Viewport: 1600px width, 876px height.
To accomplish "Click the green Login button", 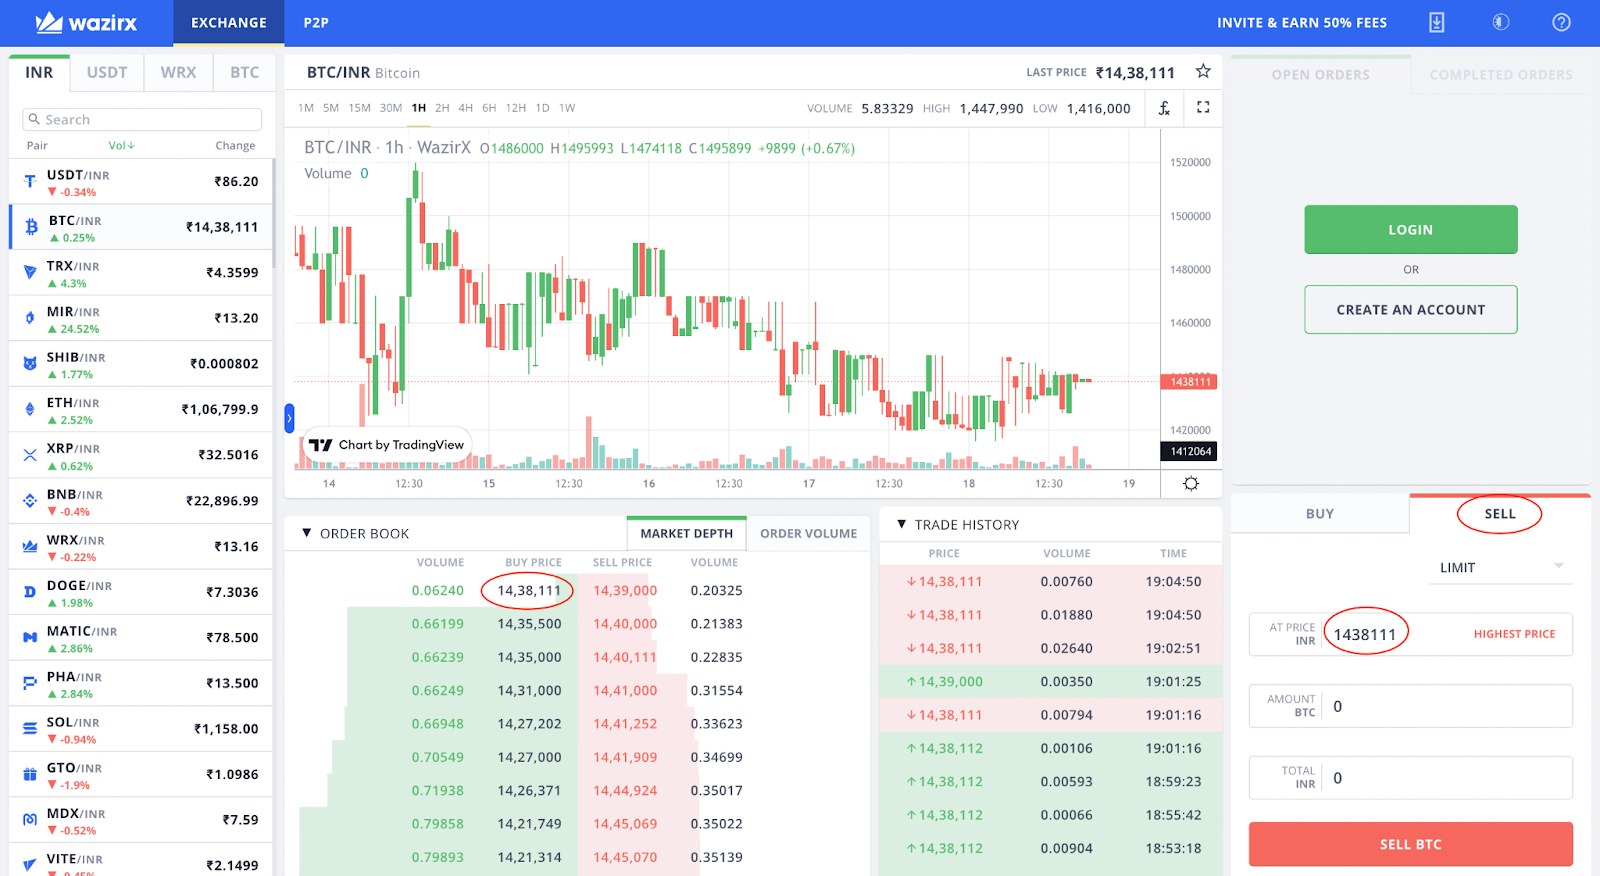I will click(x=1411, y=230).
